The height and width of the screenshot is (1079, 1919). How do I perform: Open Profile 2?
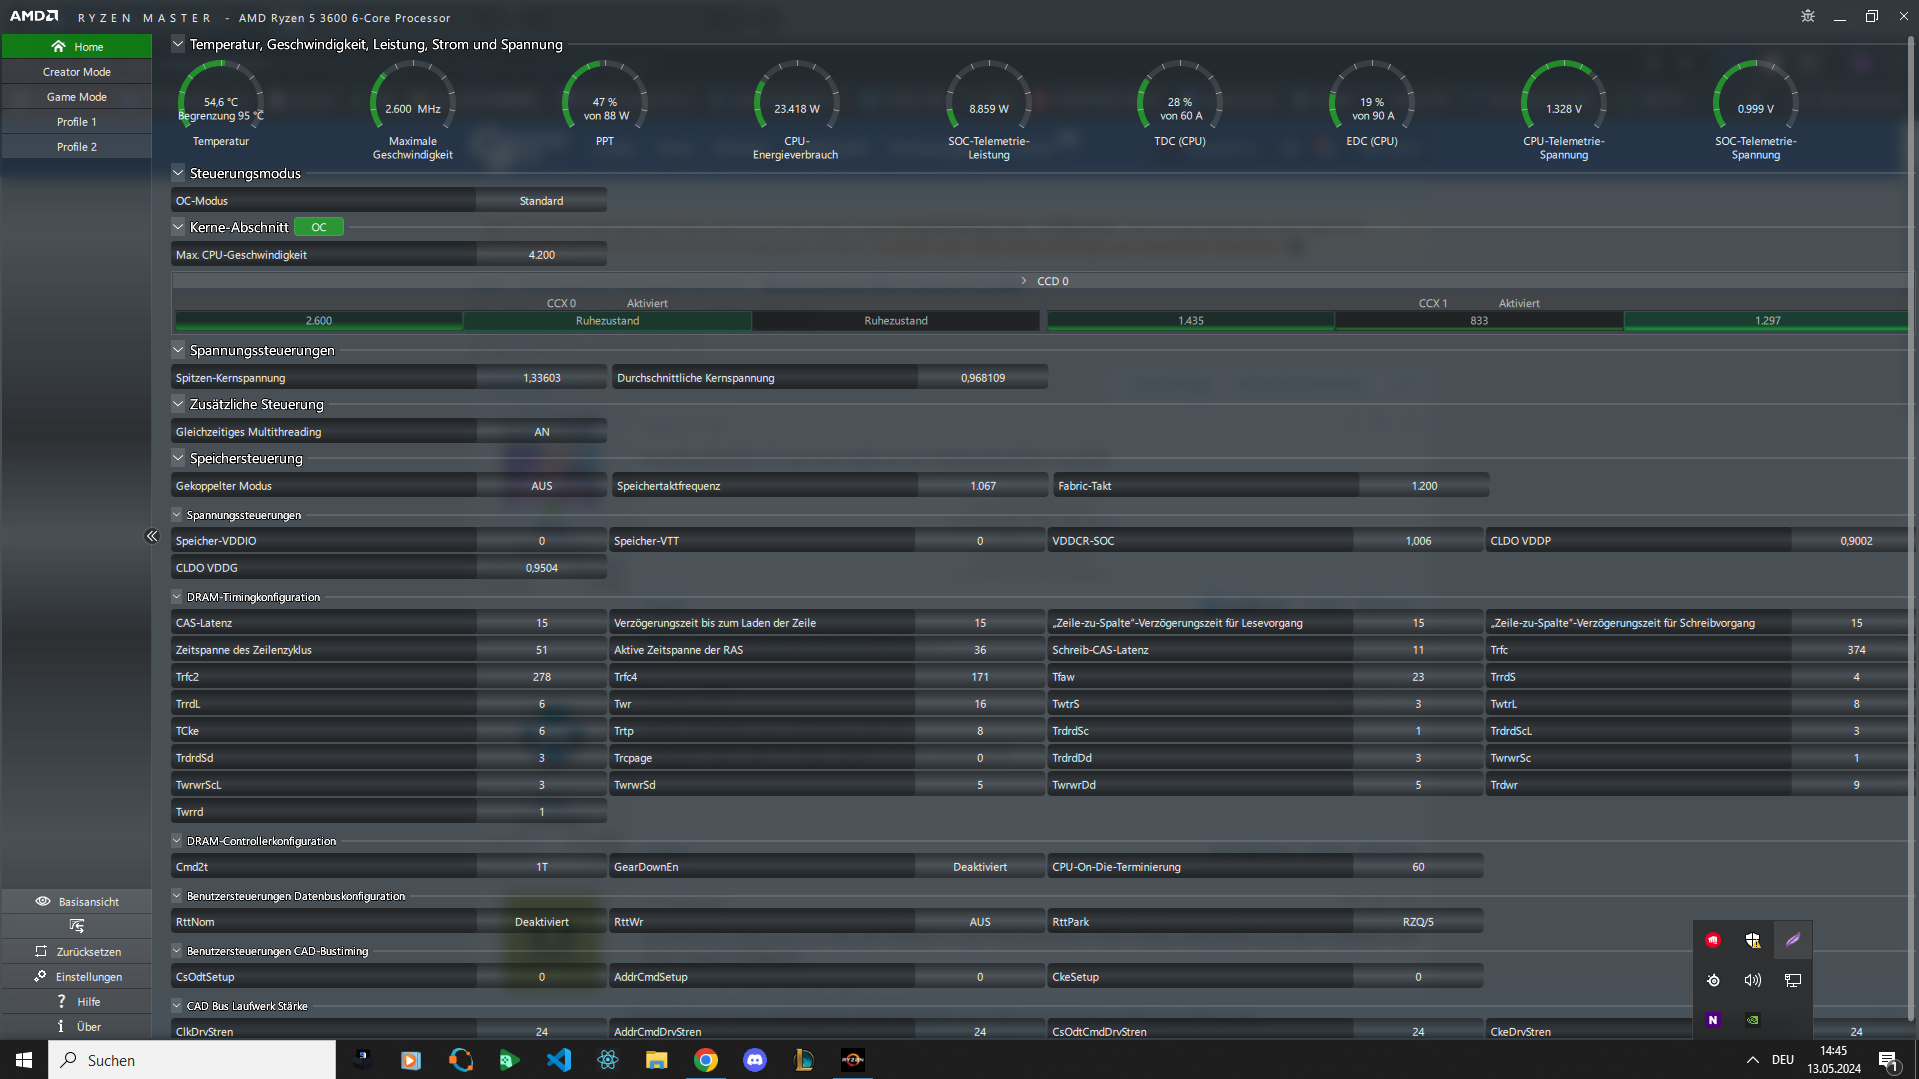coord(77,147)
